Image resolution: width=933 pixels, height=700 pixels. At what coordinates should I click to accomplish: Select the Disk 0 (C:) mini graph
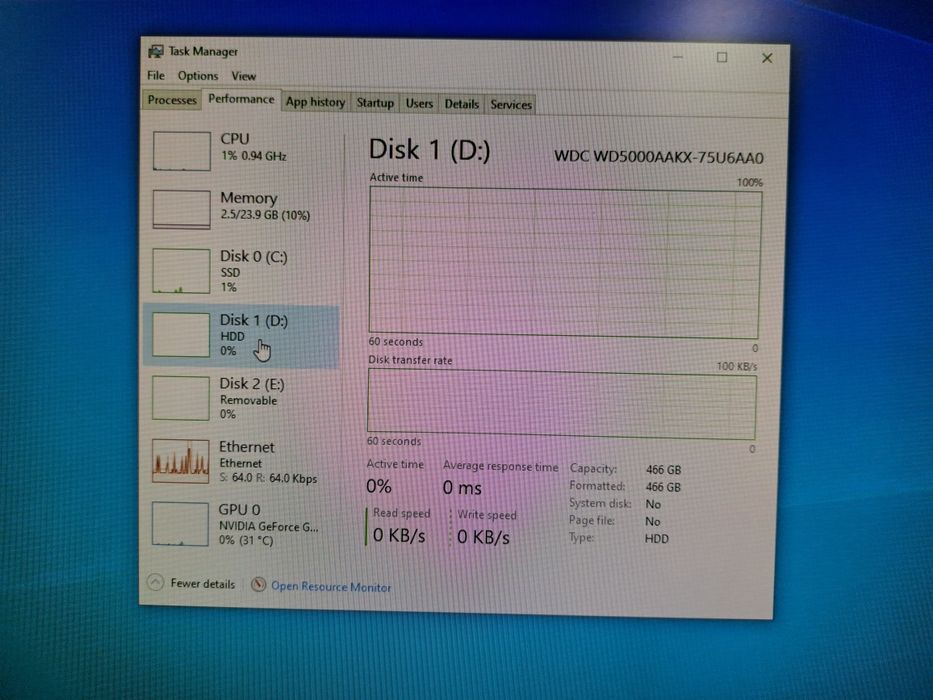point(181,271)
